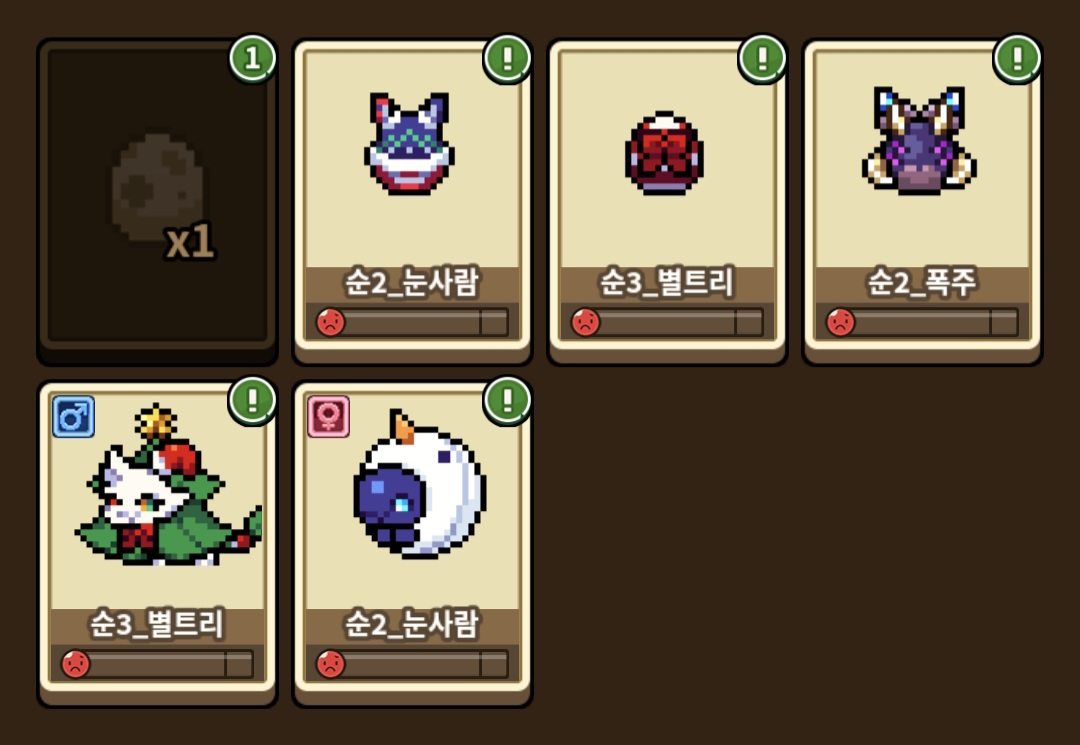Click the blue male gender icon
Viewport: 1080px width, 745px height.
click(x=74, y=417)
